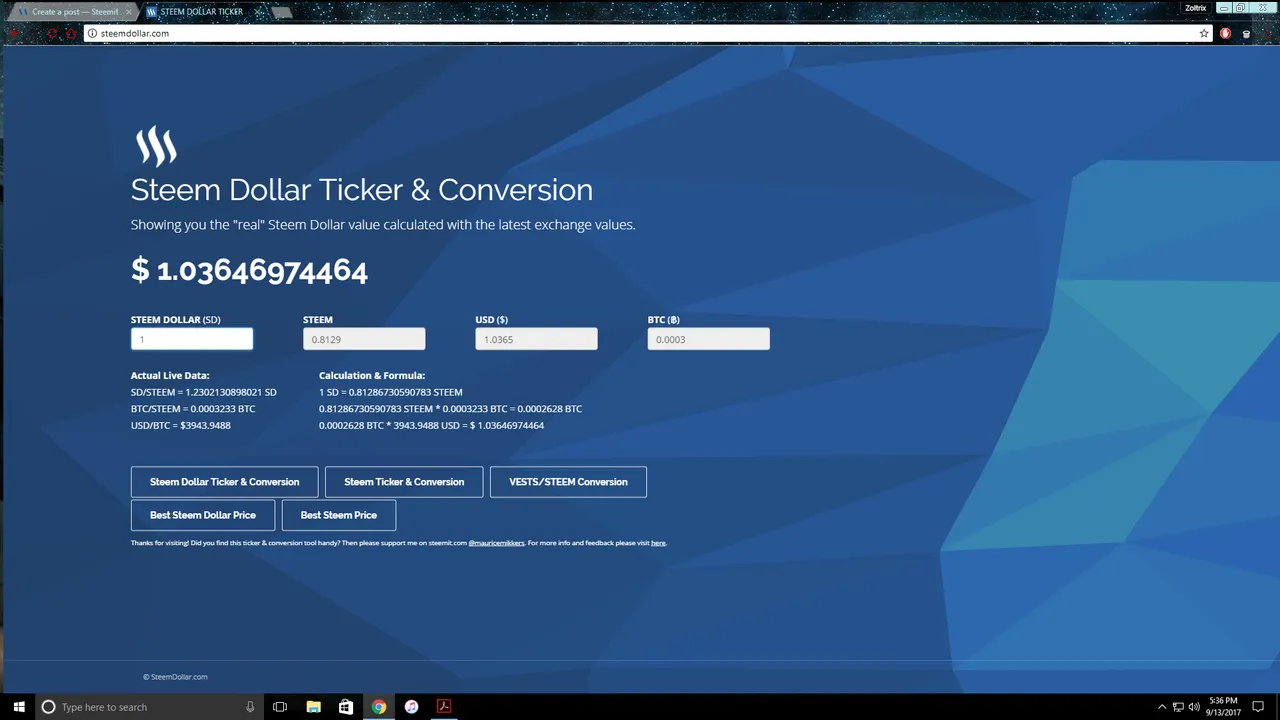Click the Steem logo icon
Viewport: 1280px width, 720px height.
(x=156, y=147)
